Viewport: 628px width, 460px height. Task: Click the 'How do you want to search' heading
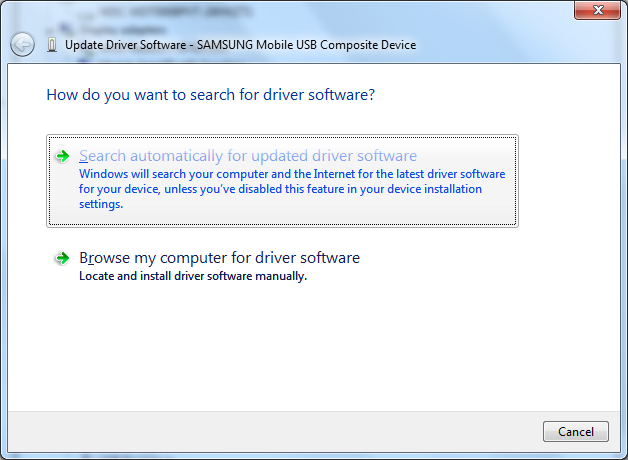(210, 96)
